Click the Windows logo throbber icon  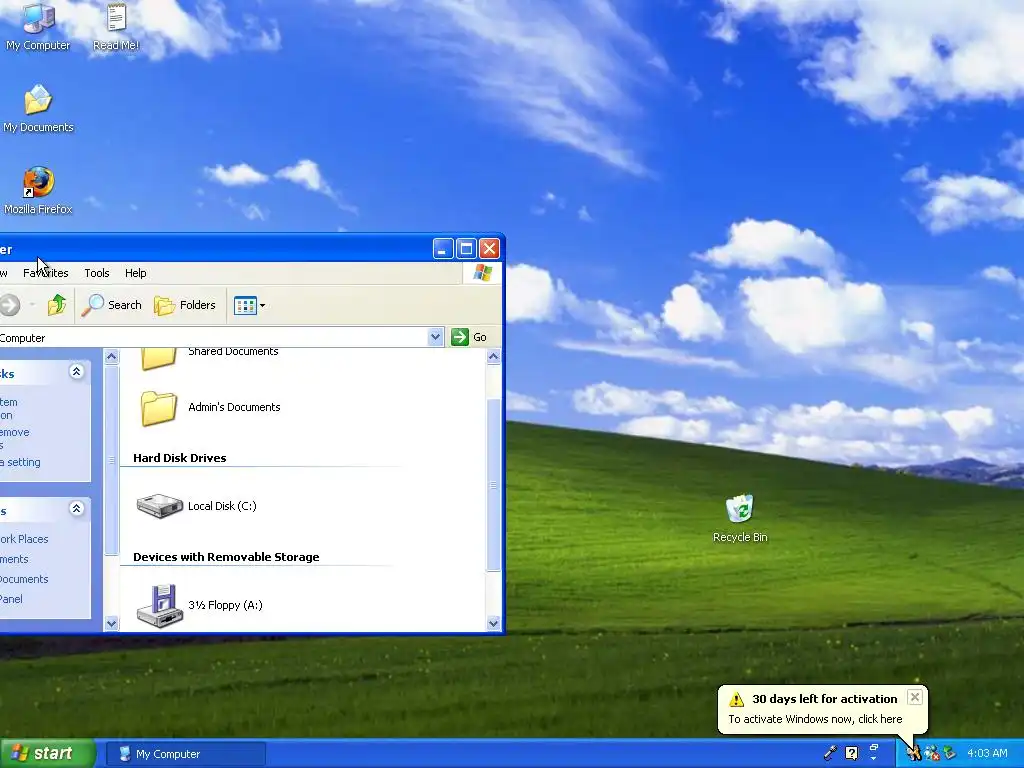pyautogui.click(x=483, y=273)
